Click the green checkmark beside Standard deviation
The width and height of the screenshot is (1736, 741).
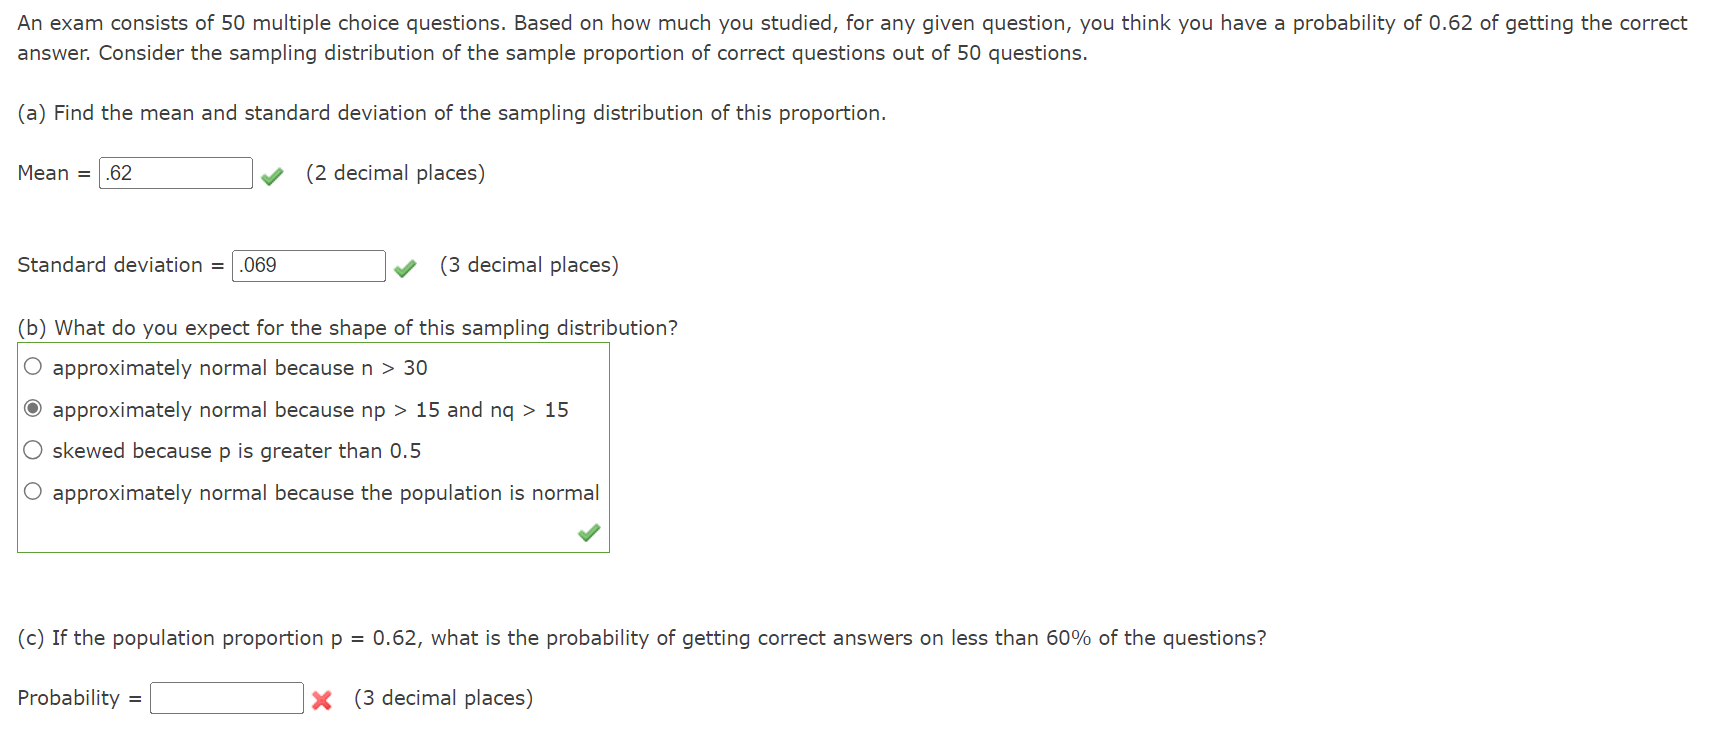point(404,268)
